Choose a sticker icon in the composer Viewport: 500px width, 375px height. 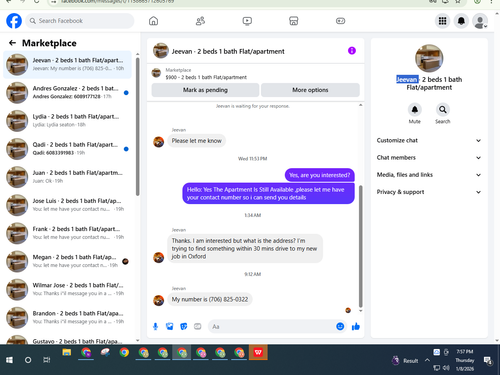point(184,326)
